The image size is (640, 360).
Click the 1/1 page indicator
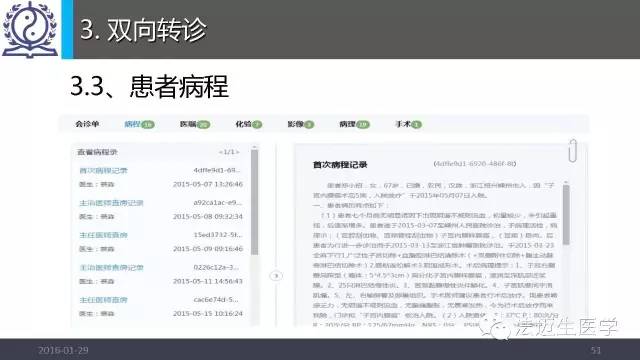point(229,152)
